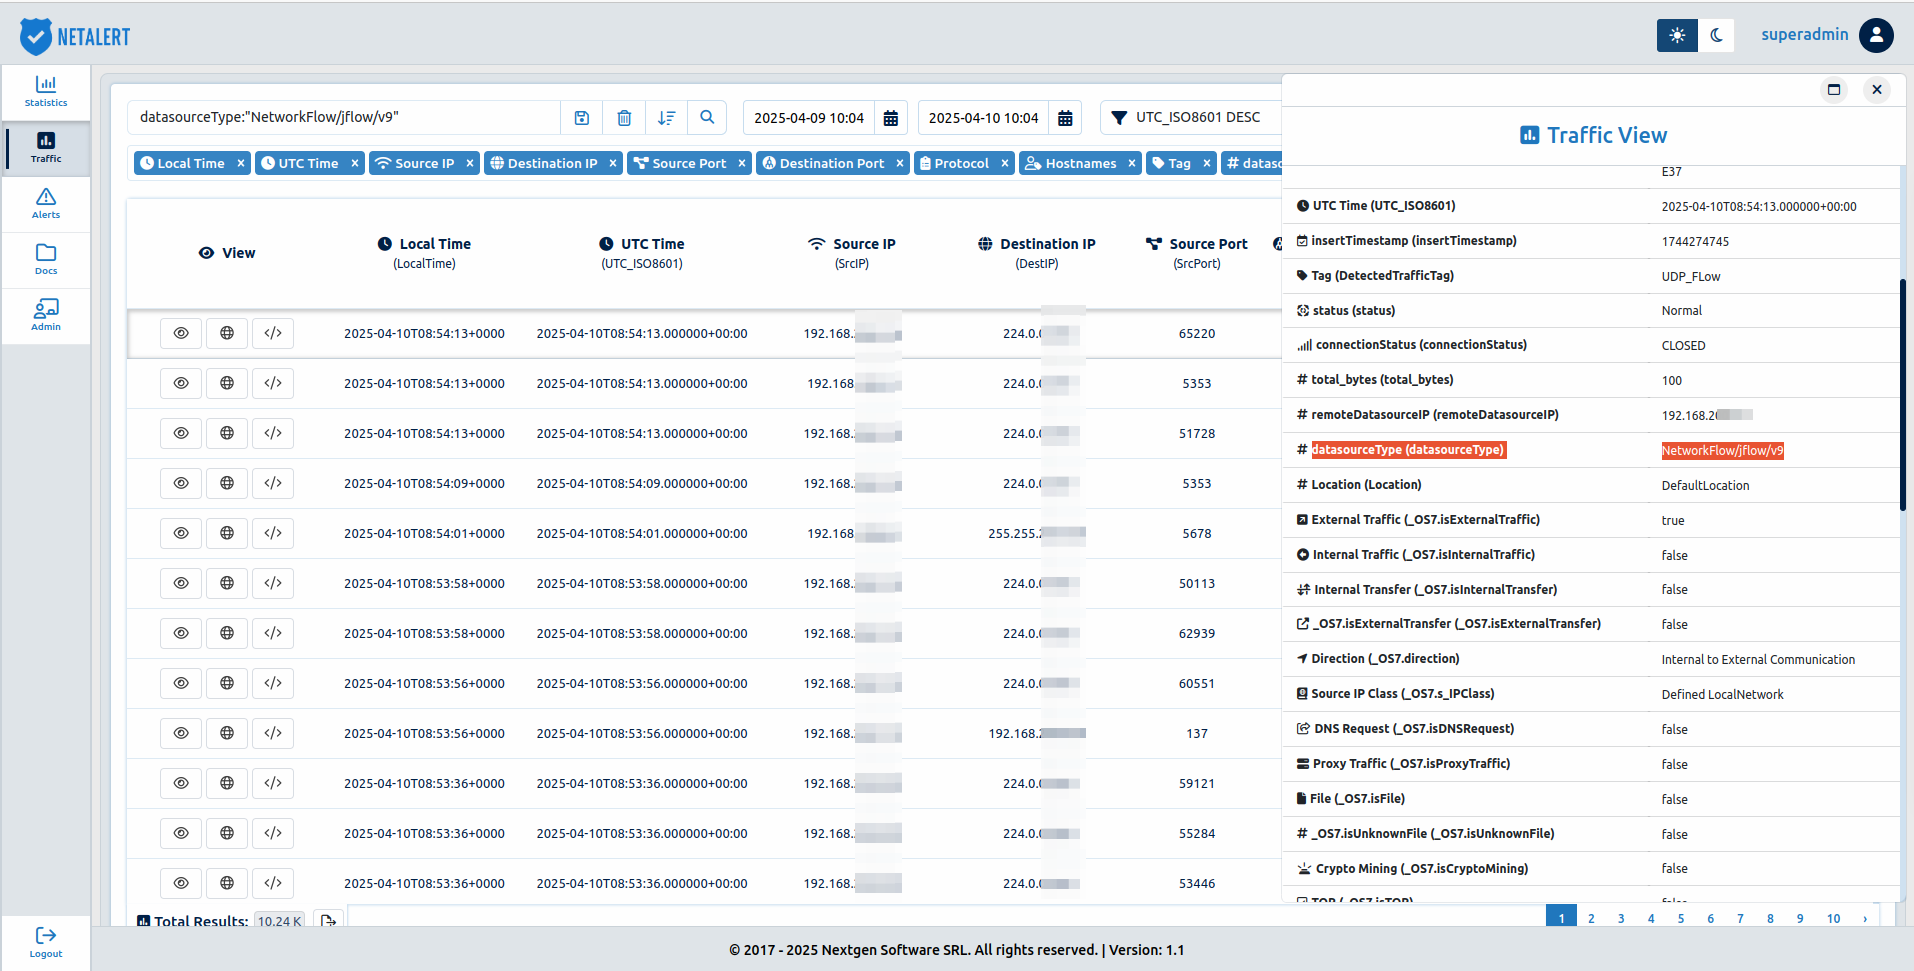Image resolution: width=1914 pixels, height=971 pixels.
Task: Click the start date field 2025-04-09 10:04
Action: [x=809, y=118]
